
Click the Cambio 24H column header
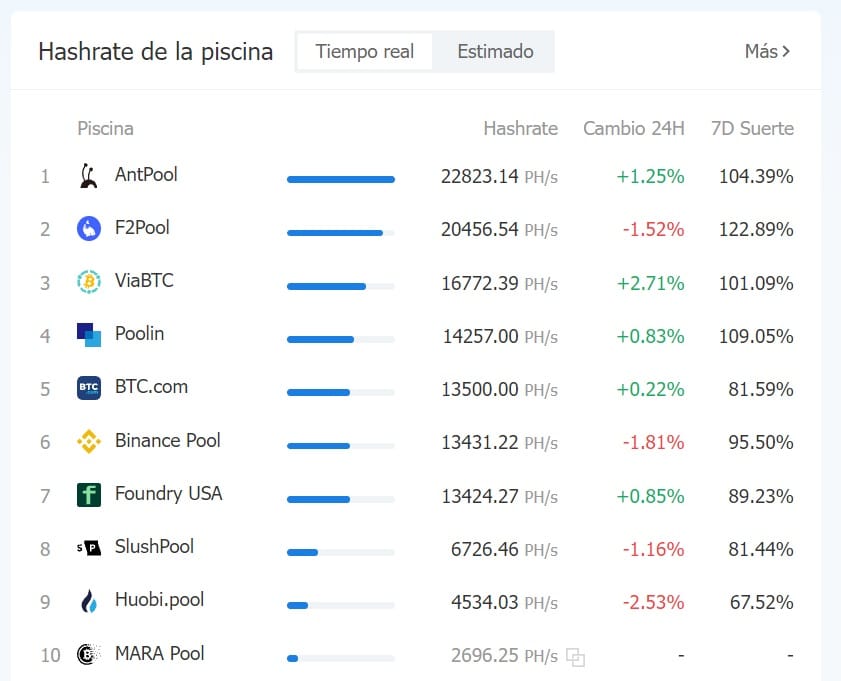(x=633, y=128)
